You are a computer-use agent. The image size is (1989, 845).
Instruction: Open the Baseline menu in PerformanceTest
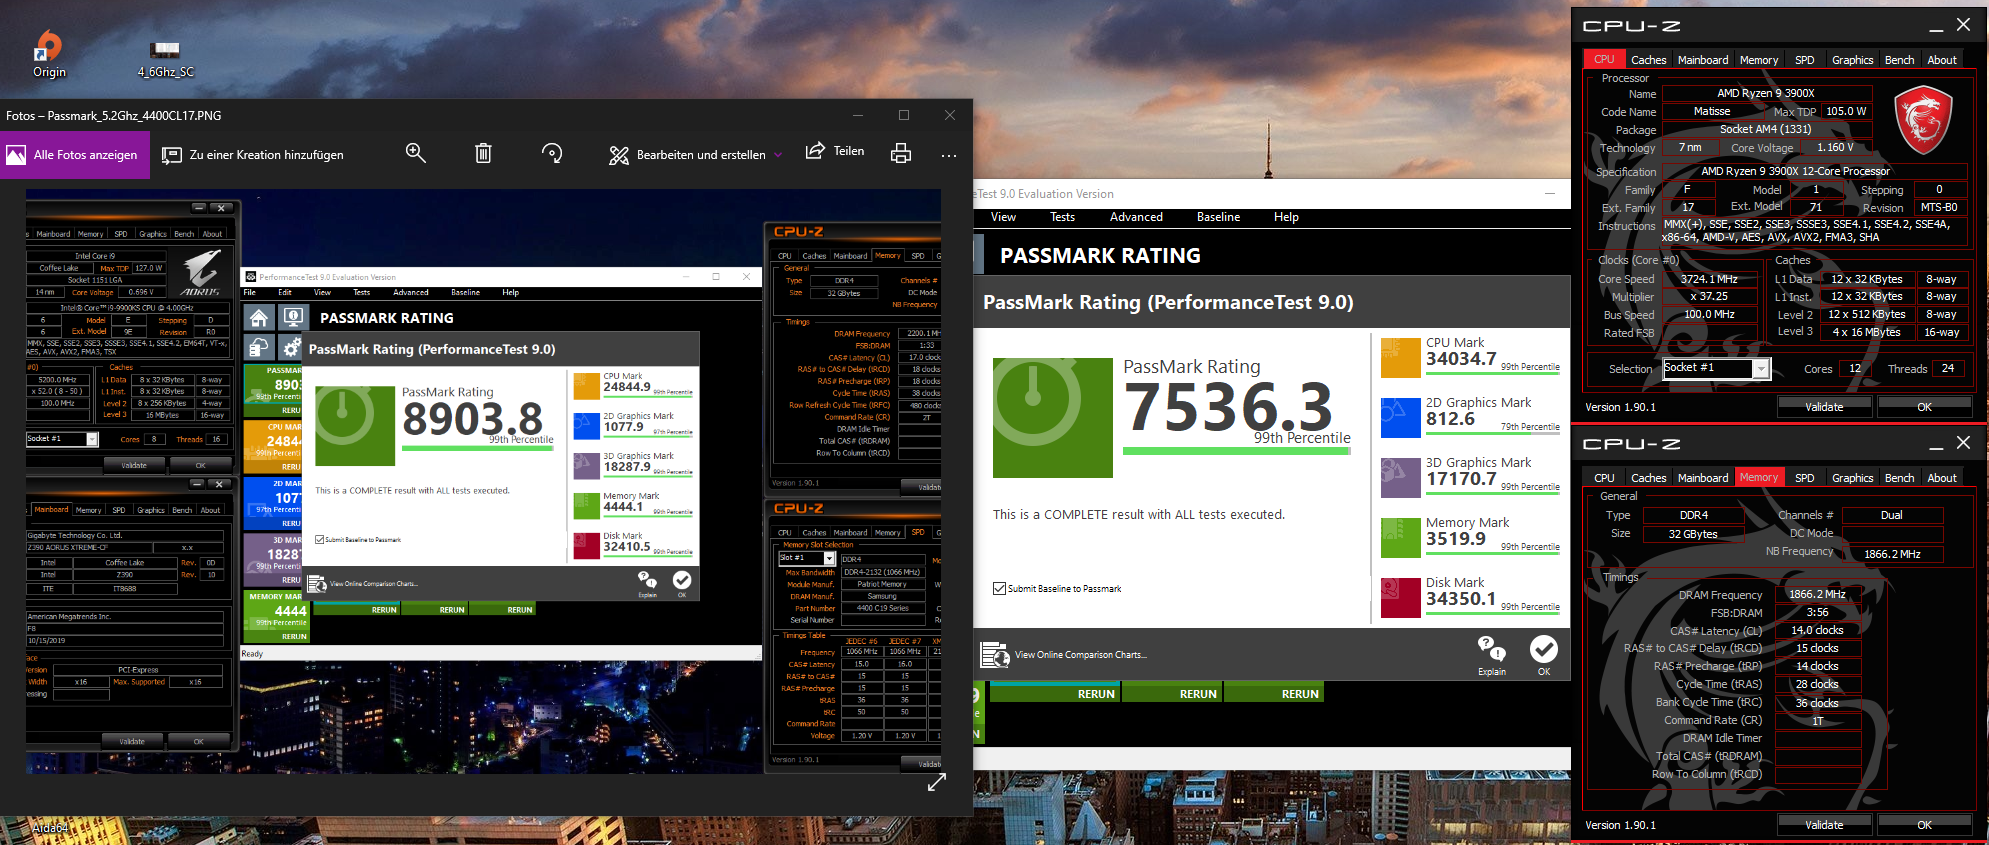[1218, 217]
